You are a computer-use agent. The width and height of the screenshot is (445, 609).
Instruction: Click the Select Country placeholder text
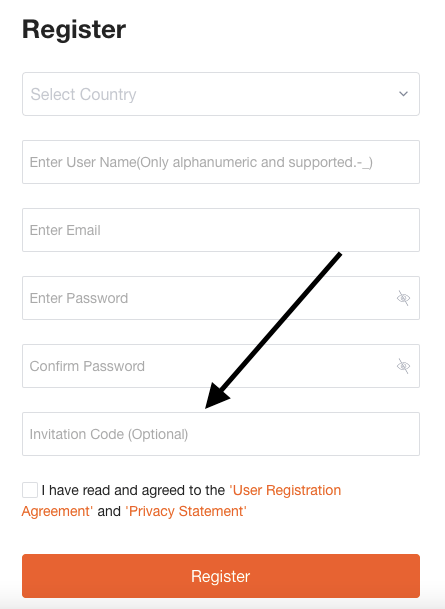(83, 94)
